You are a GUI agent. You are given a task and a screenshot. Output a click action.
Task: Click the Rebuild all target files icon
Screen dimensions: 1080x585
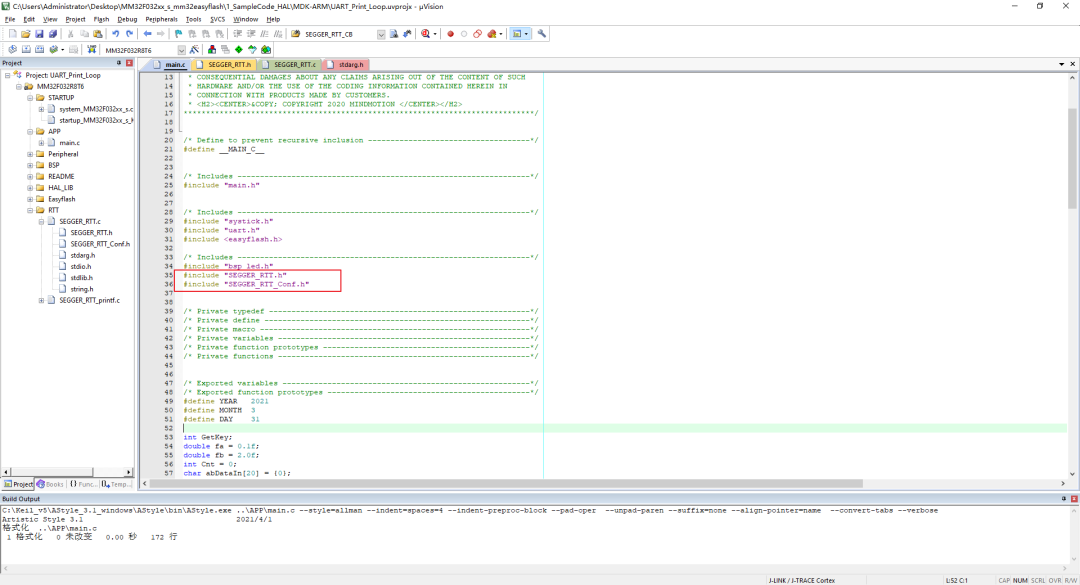tap(39, 50)
